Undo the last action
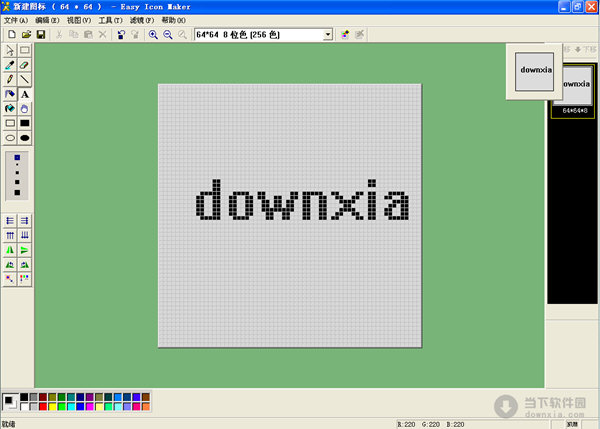Screen dimensions: 600x429 [121, 34]
